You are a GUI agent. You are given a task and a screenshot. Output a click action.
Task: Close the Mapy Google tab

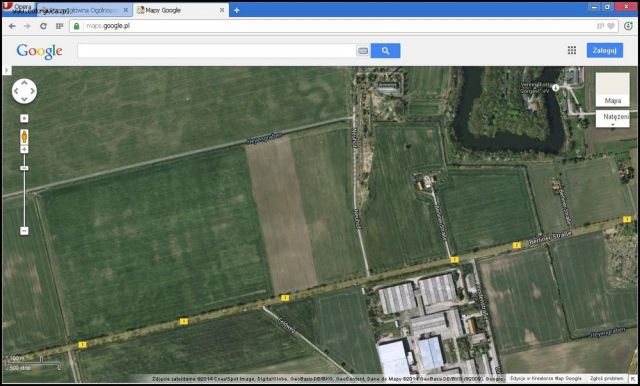[222, 10]
